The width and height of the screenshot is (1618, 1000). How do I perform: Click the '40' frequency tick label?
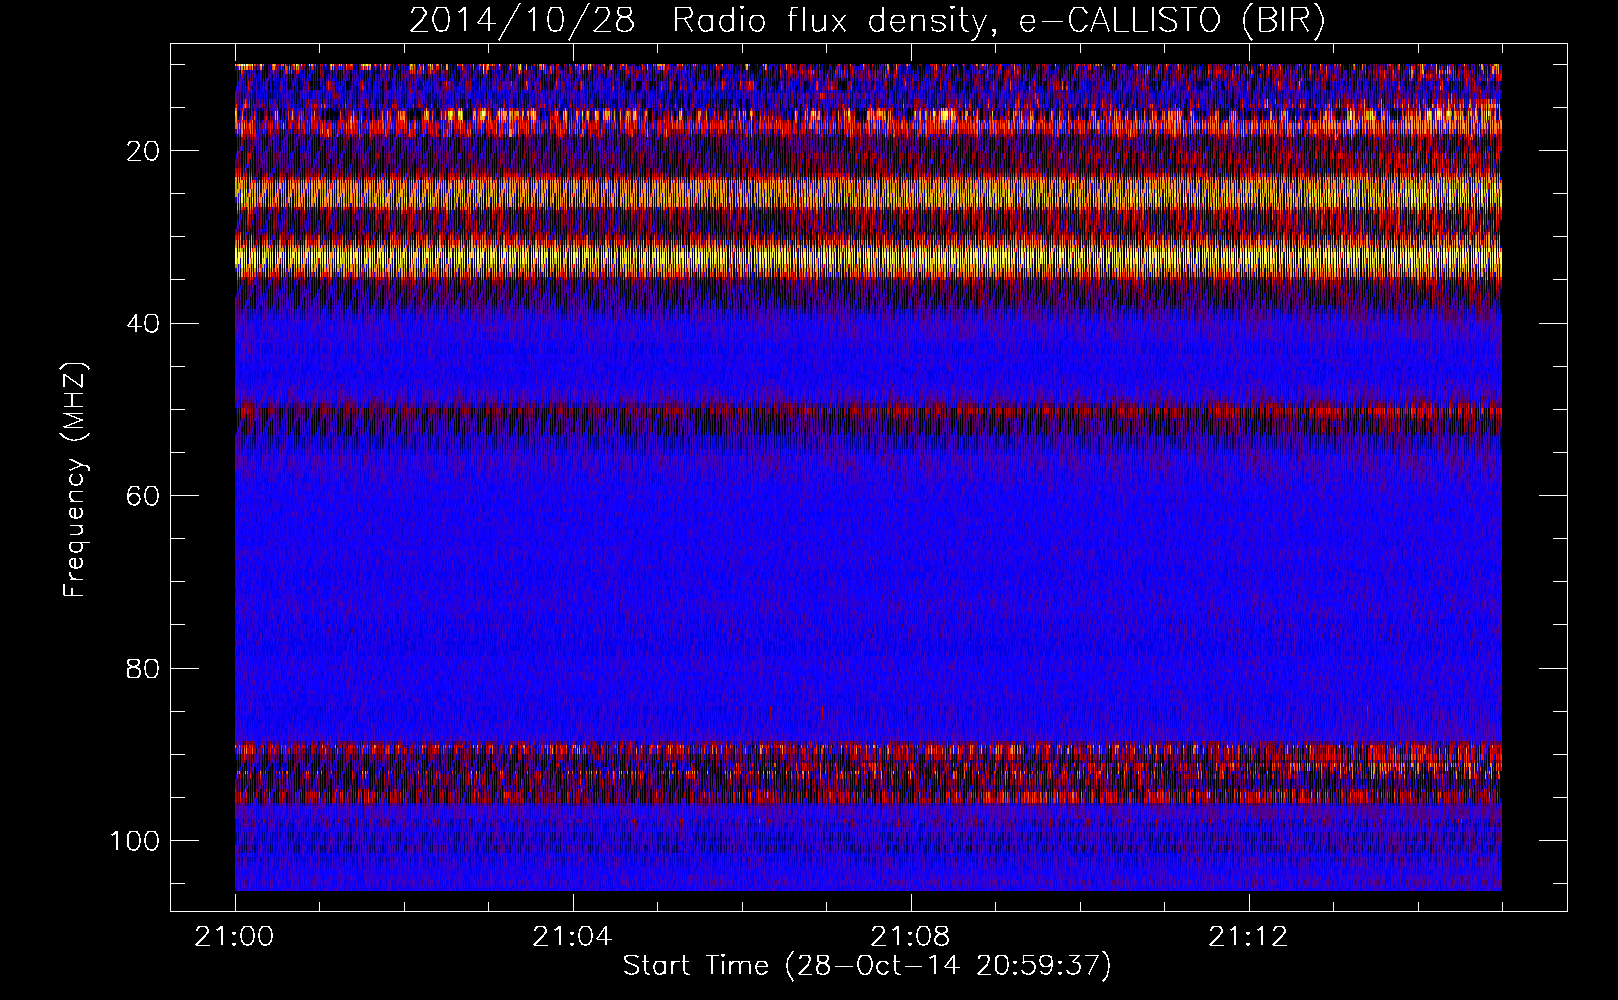coord(144,324)
